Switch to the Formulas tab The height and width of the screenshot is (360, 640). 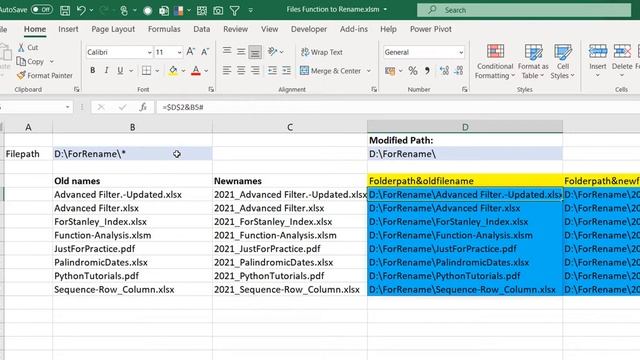[164, 29]
